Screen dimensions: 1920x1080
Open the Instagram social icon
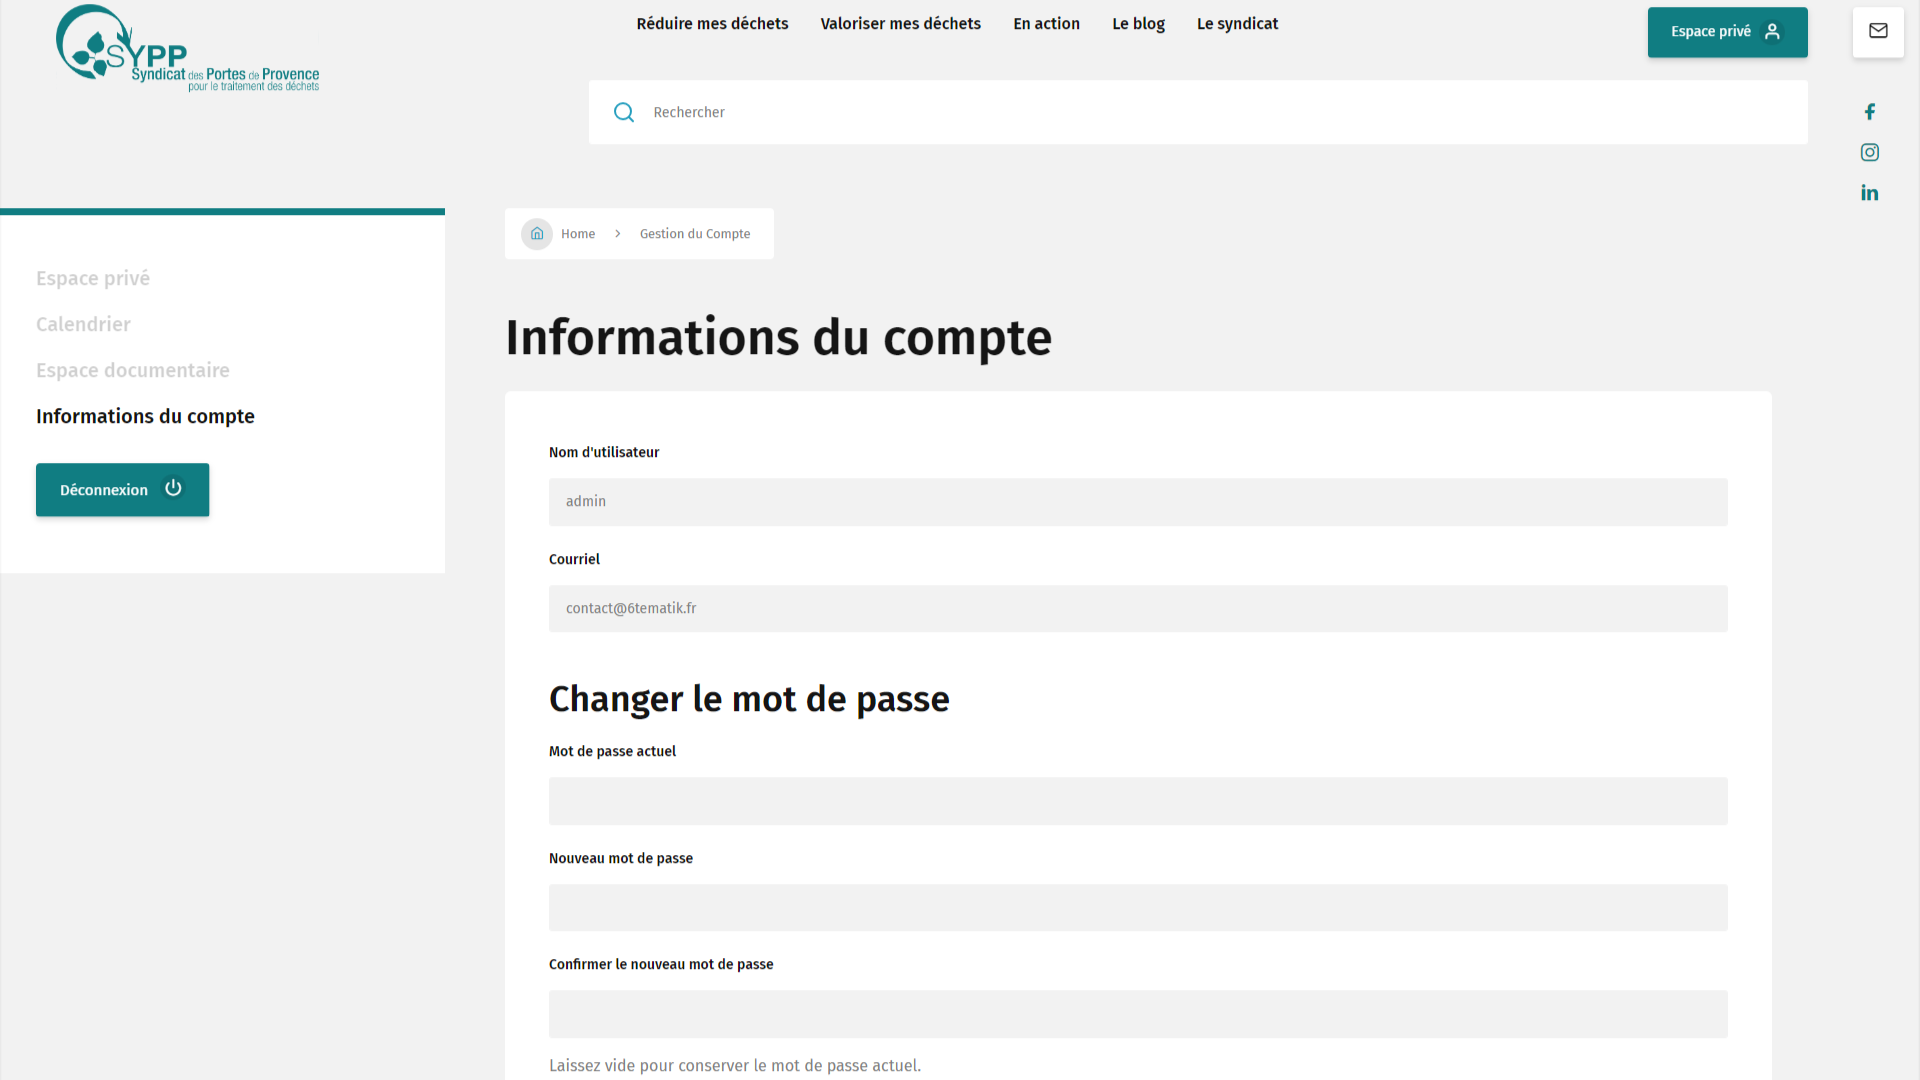(x=1869, y=152)
